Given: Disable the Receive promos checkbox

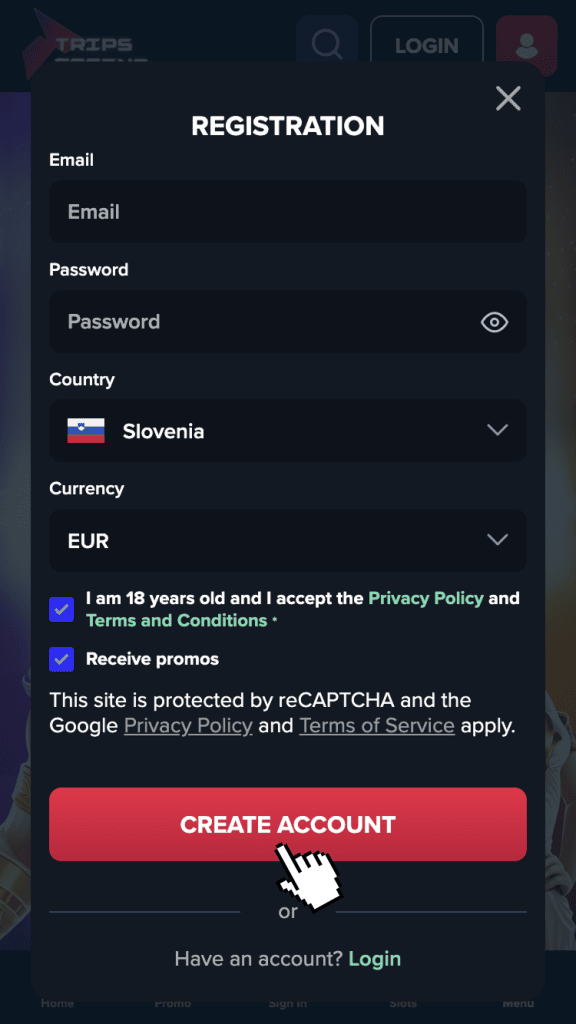Looking at the screenshot, I should [61, 659].
